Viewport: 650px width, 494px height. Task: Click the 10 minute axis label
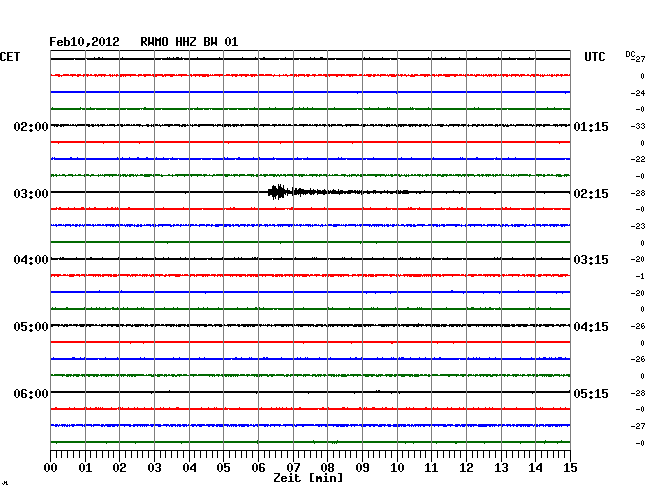point(397,468)
